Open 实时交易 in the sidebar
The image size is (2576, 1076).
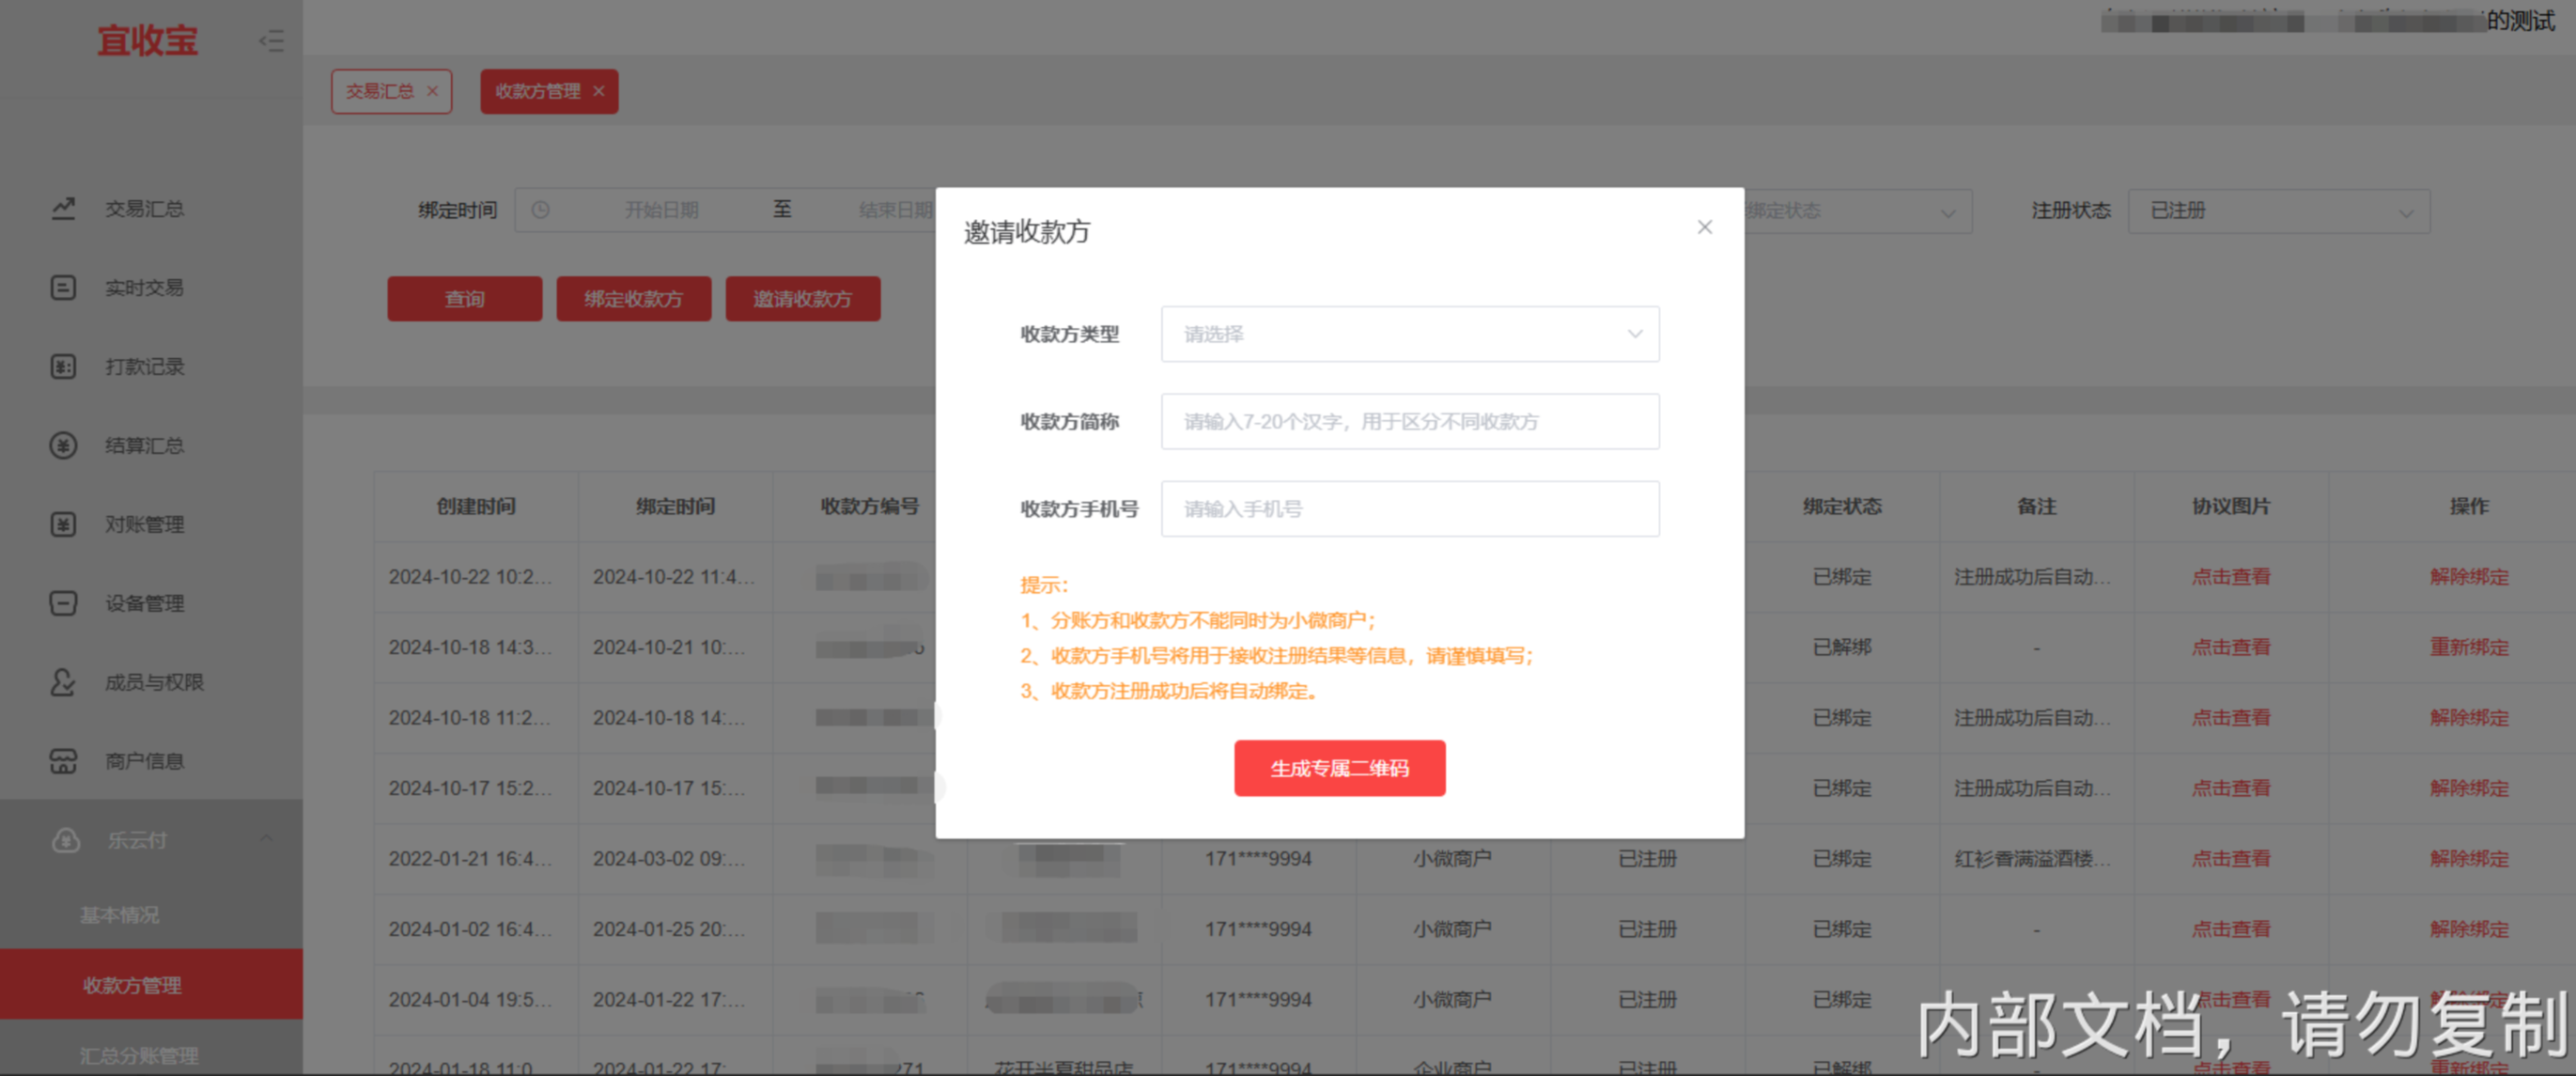pyautogui.click(x=145, y=287)
